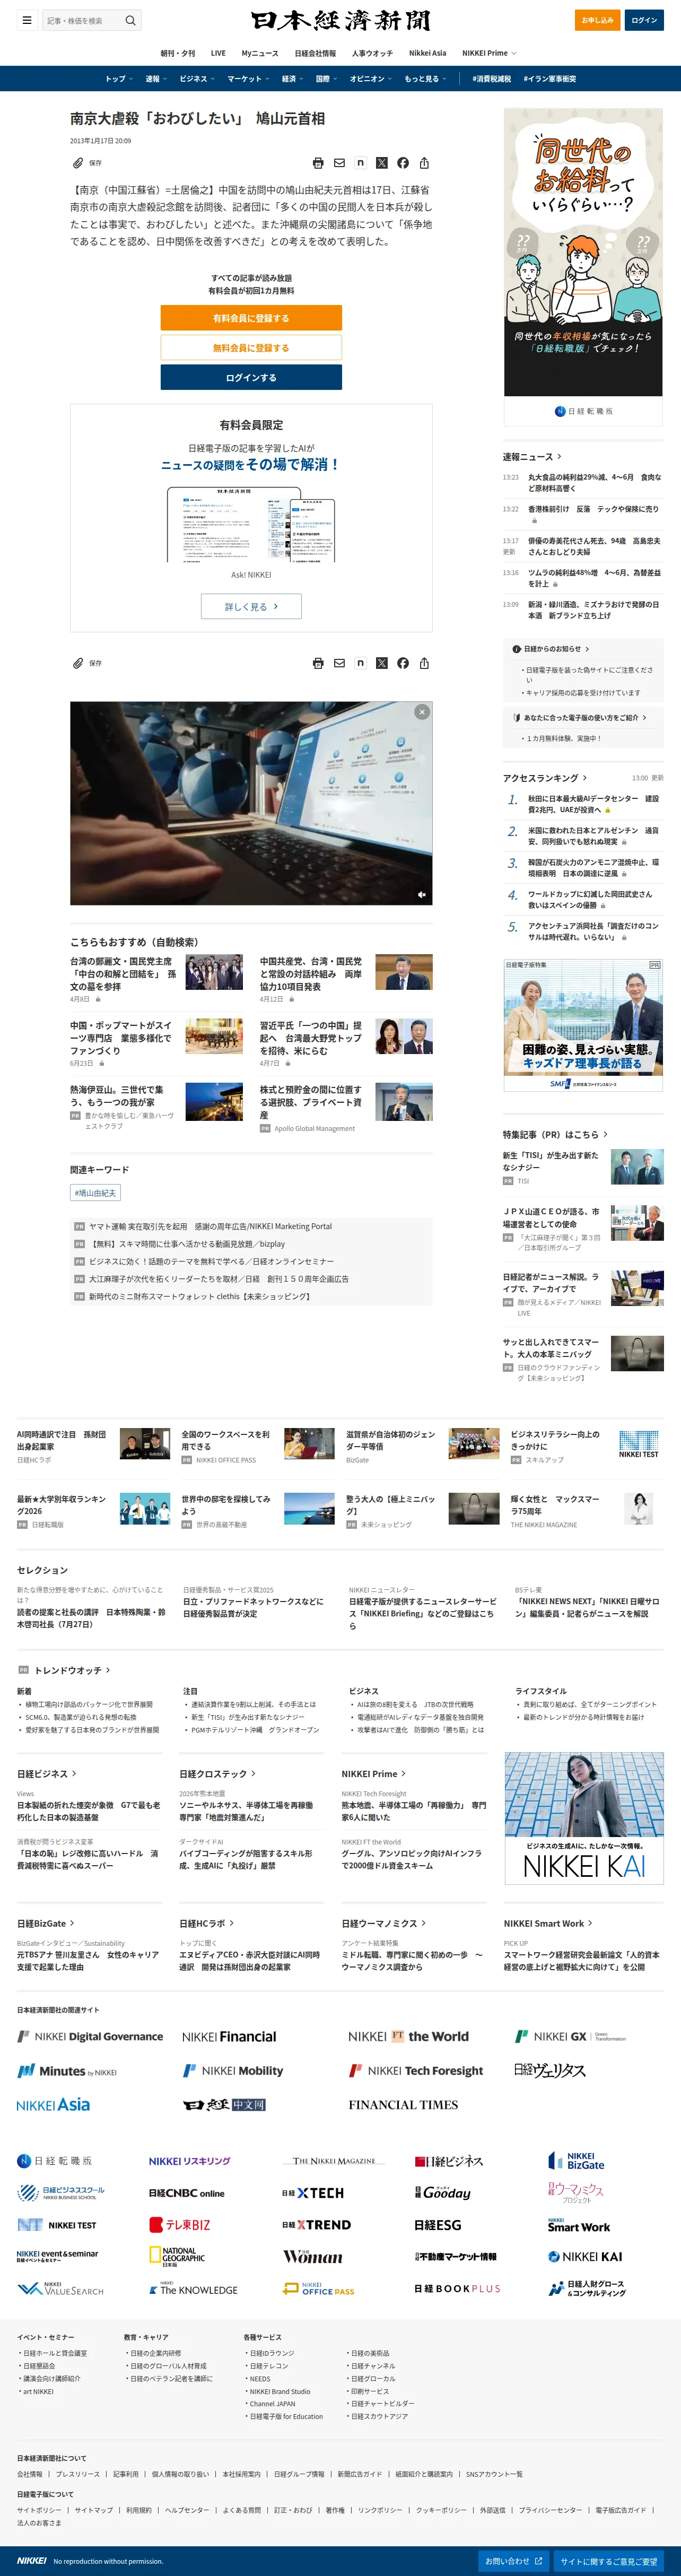Image resolution: width=681 pixels, height=2576 pixels.
Task: Open the テレ東BIZ logo link
Action: (180, 2225)
